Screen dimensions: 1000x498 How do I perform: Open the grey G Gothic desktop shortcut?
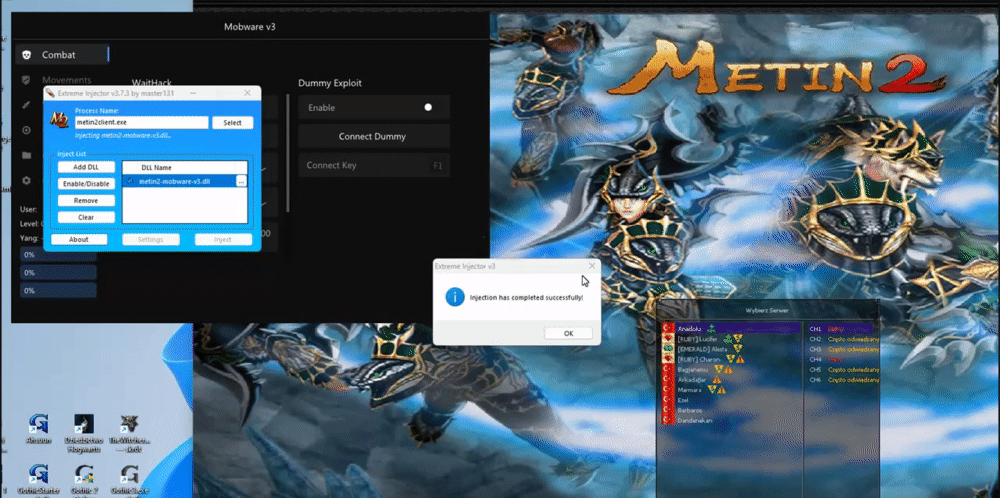(129, 479)
